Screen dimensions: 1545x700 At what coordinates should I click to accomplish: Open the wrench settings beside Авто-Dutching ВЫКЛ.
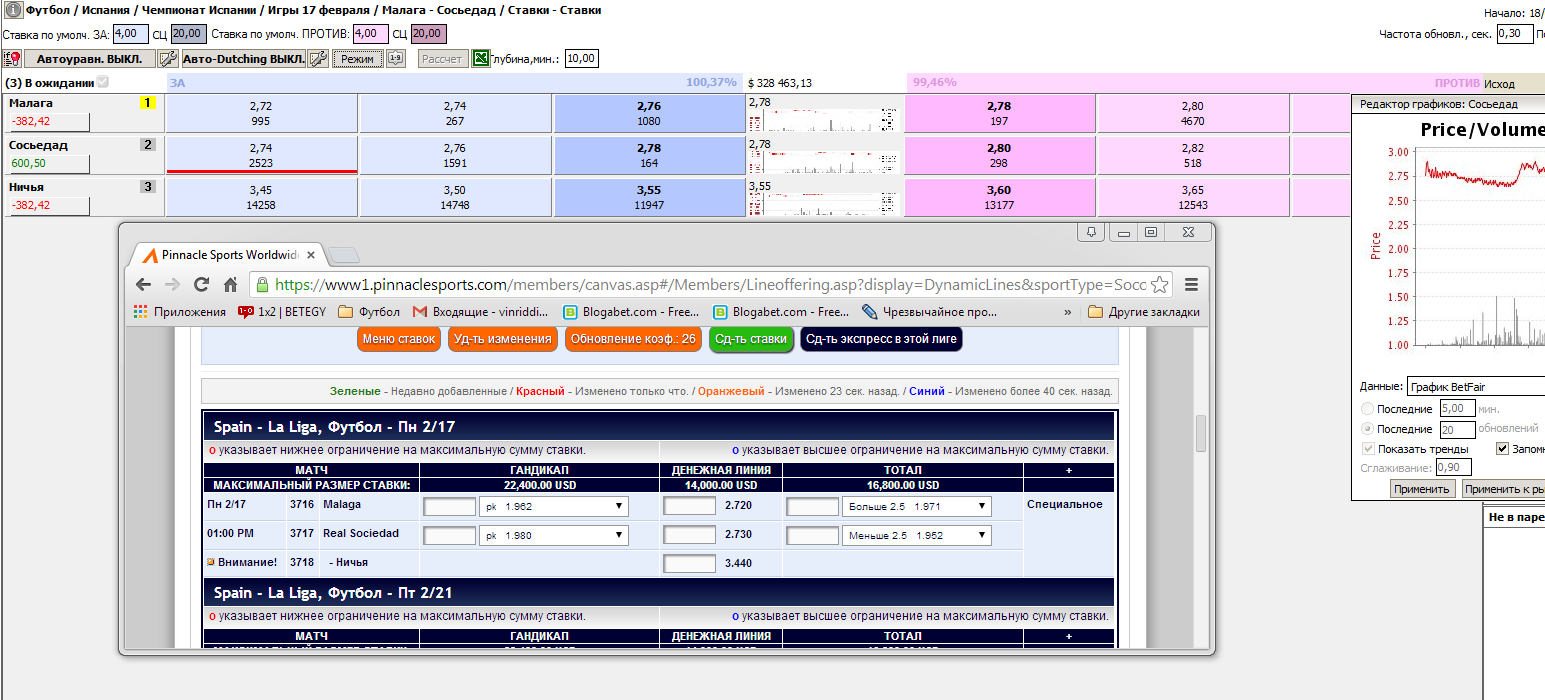pos(318,59)
